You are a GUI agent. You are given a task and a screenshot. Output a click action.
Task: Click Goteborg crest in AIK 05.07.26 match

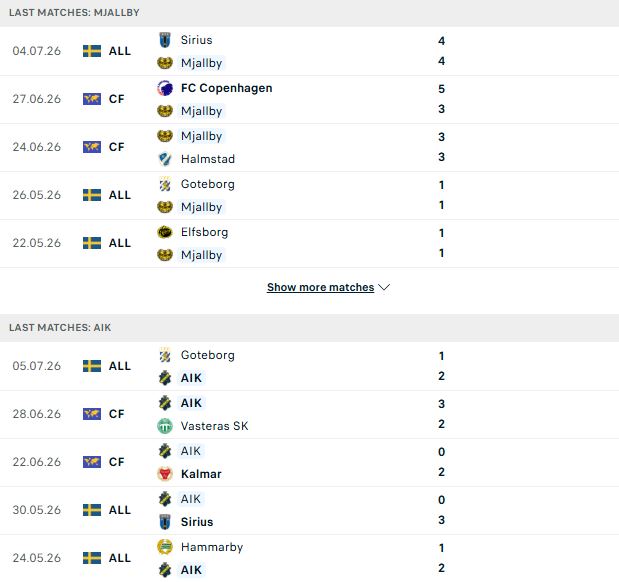point(165,355)
